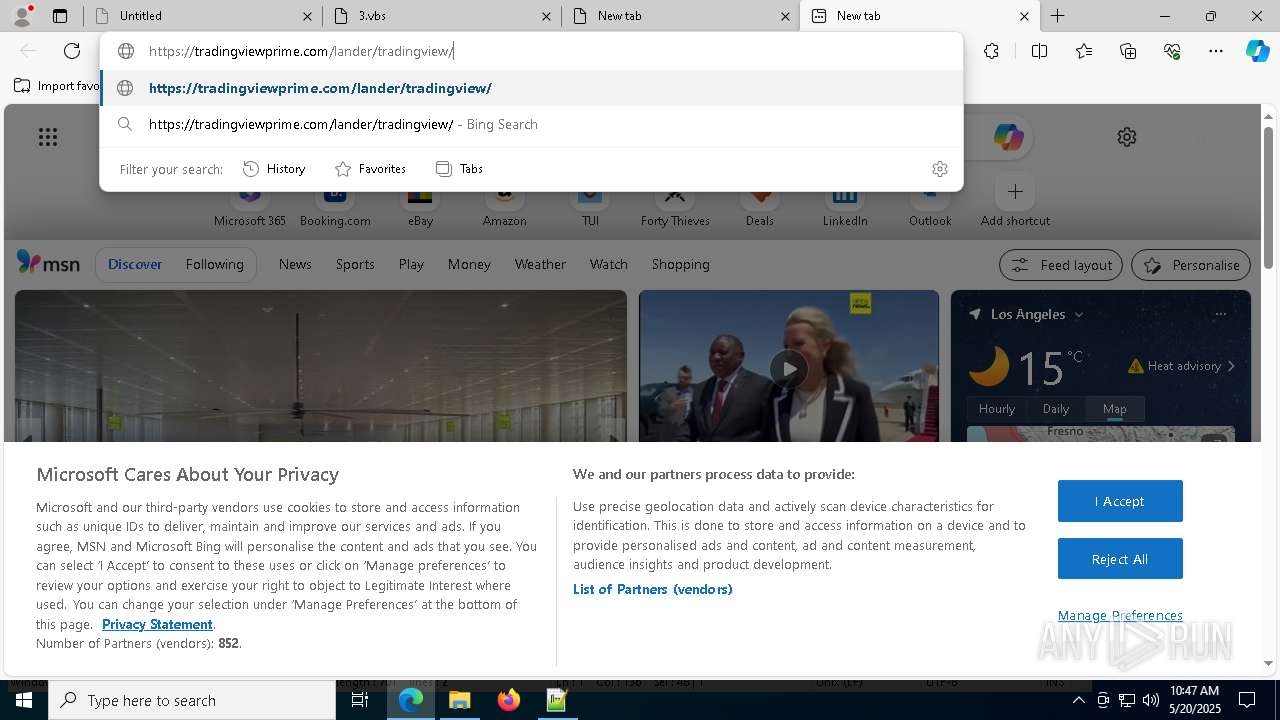1280x720 pixels.
Task: Open weather card more options
Action: (x=1220, y=314)
